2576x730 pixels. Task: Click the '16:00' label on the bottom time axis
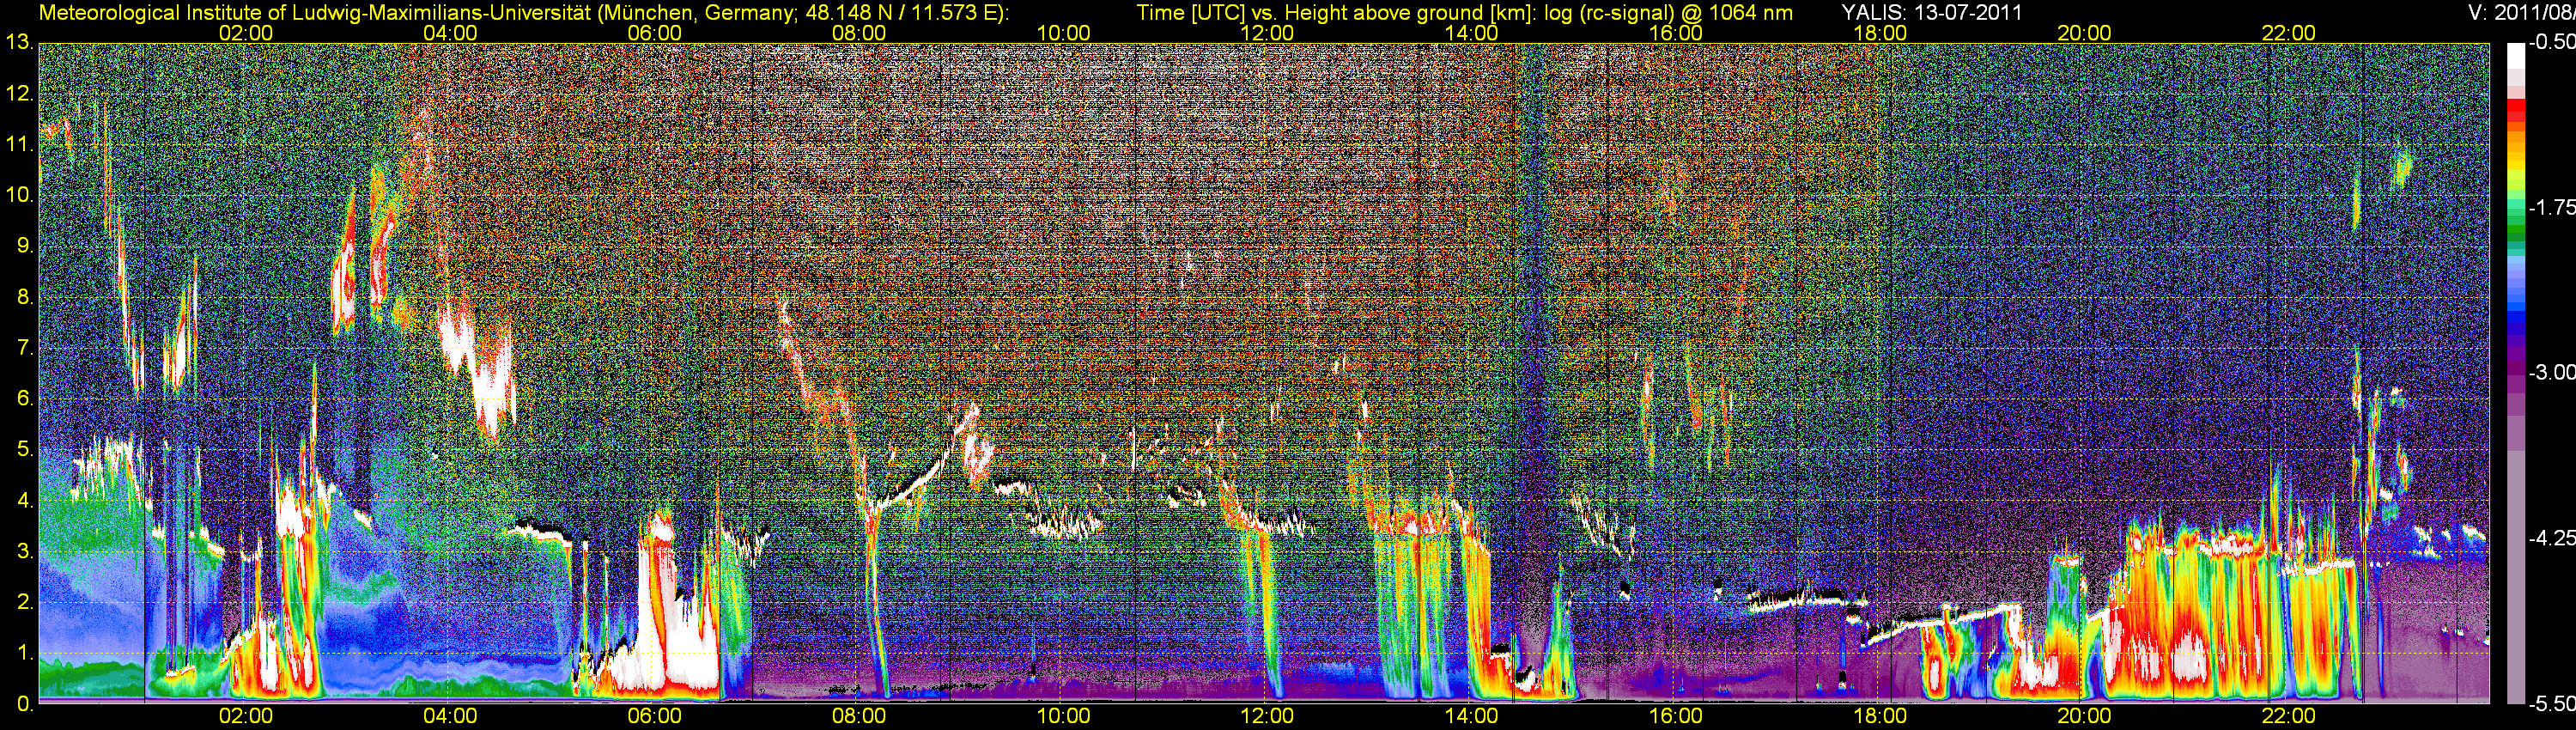pos(1676,716)
